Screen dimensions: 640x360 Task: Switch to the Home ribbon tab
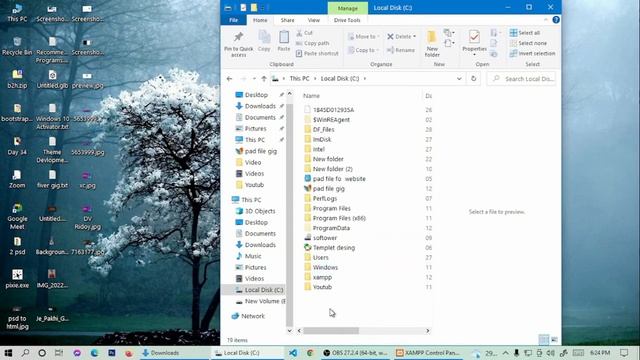tap(260, 20)
